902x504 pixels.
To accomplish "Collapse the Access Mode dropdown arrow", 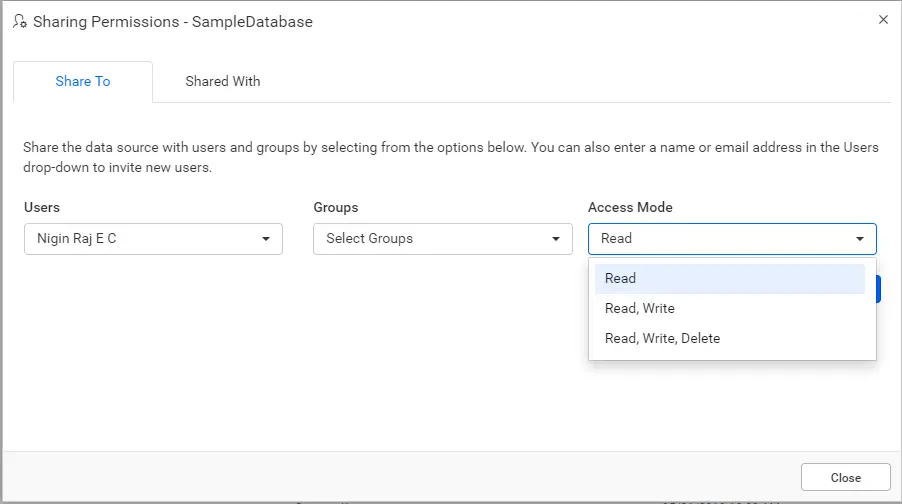I will tap(860, 239).
